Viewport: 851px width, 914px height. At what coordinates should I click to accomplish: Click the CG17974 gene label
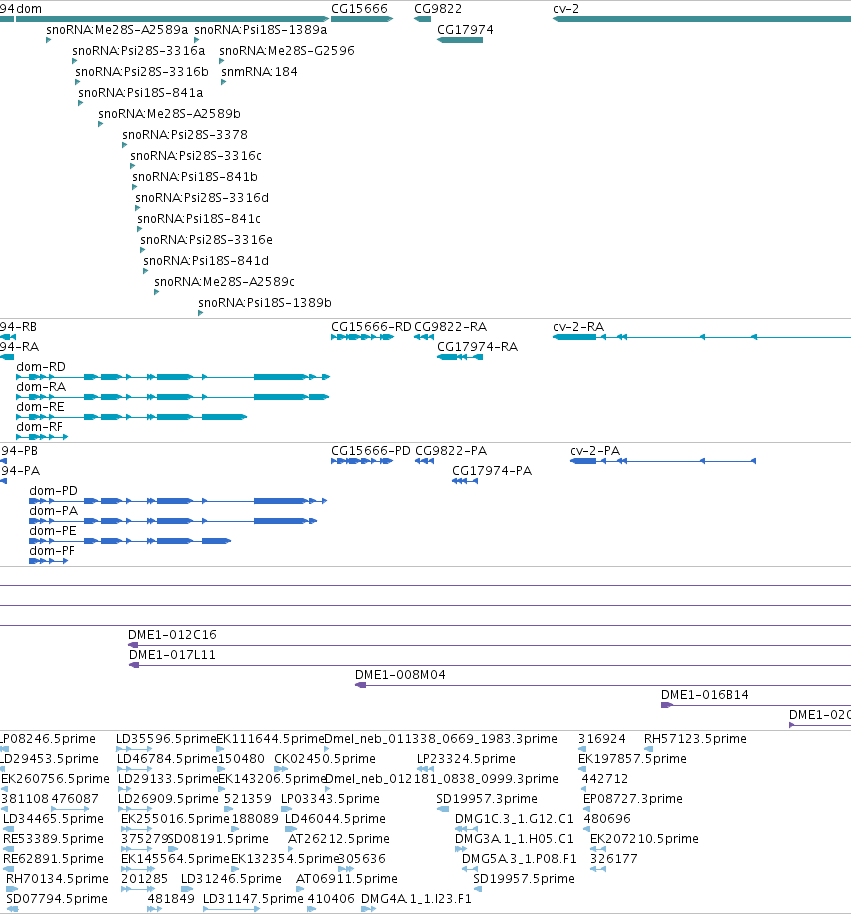click(x=465, y=30)
